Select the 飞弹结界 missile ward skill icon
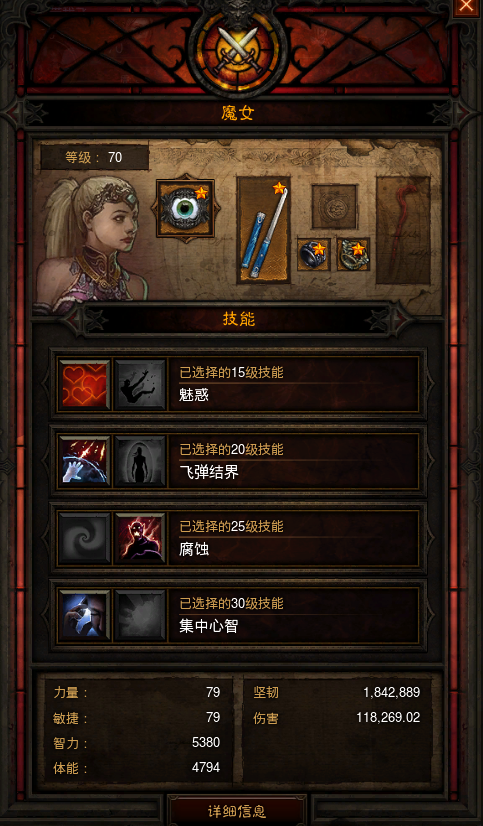Viewport: 483px width, 826px height. click(84, 461)
